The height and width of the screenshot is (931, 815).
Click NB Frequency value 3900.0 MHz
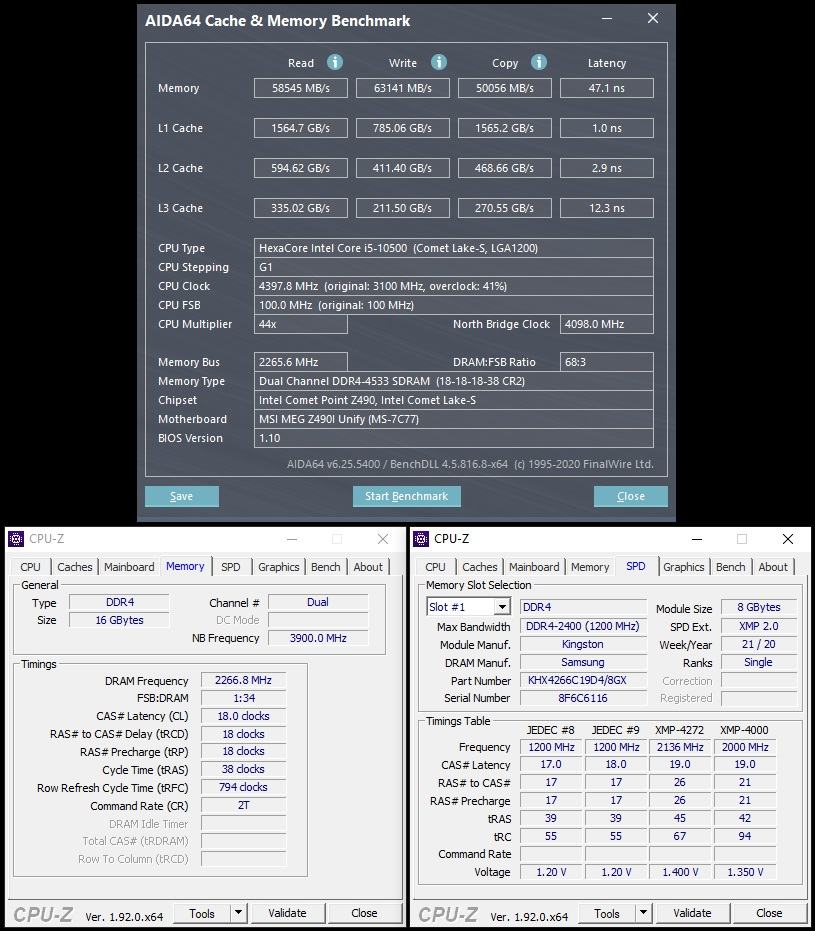click(x=318, y=638)
